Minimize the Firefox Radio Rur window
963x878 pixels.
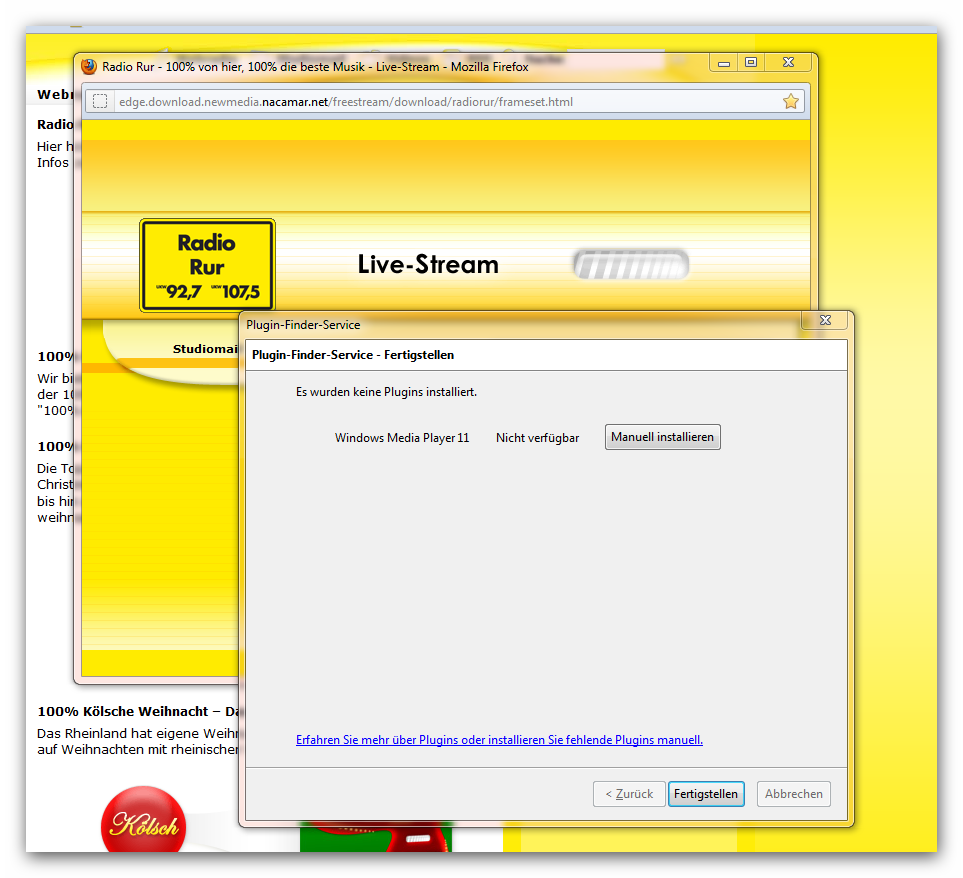[723, 63]
